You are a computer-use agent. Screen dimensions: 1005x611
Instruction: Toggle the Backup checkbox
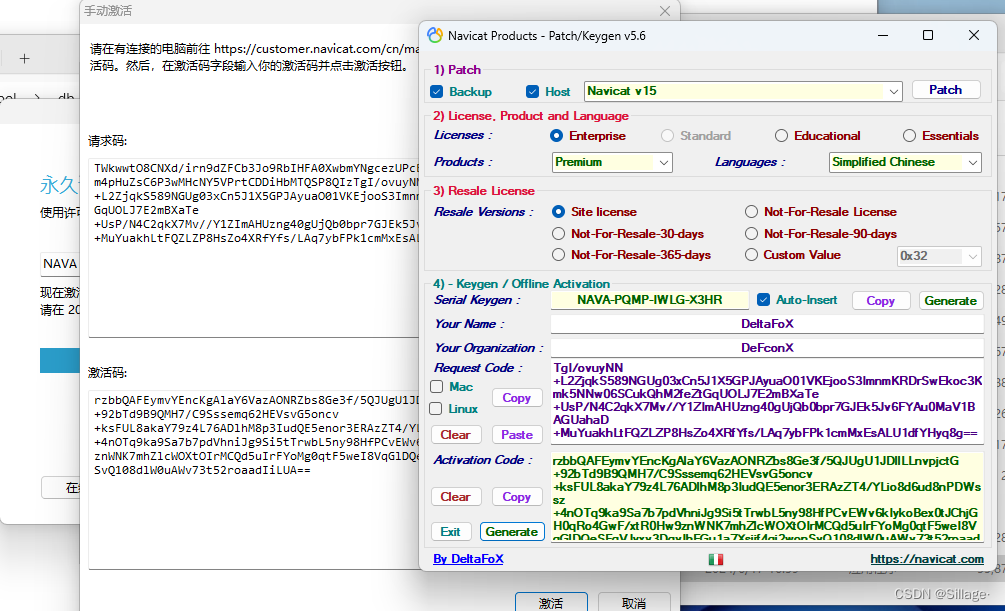coord(436,92)
